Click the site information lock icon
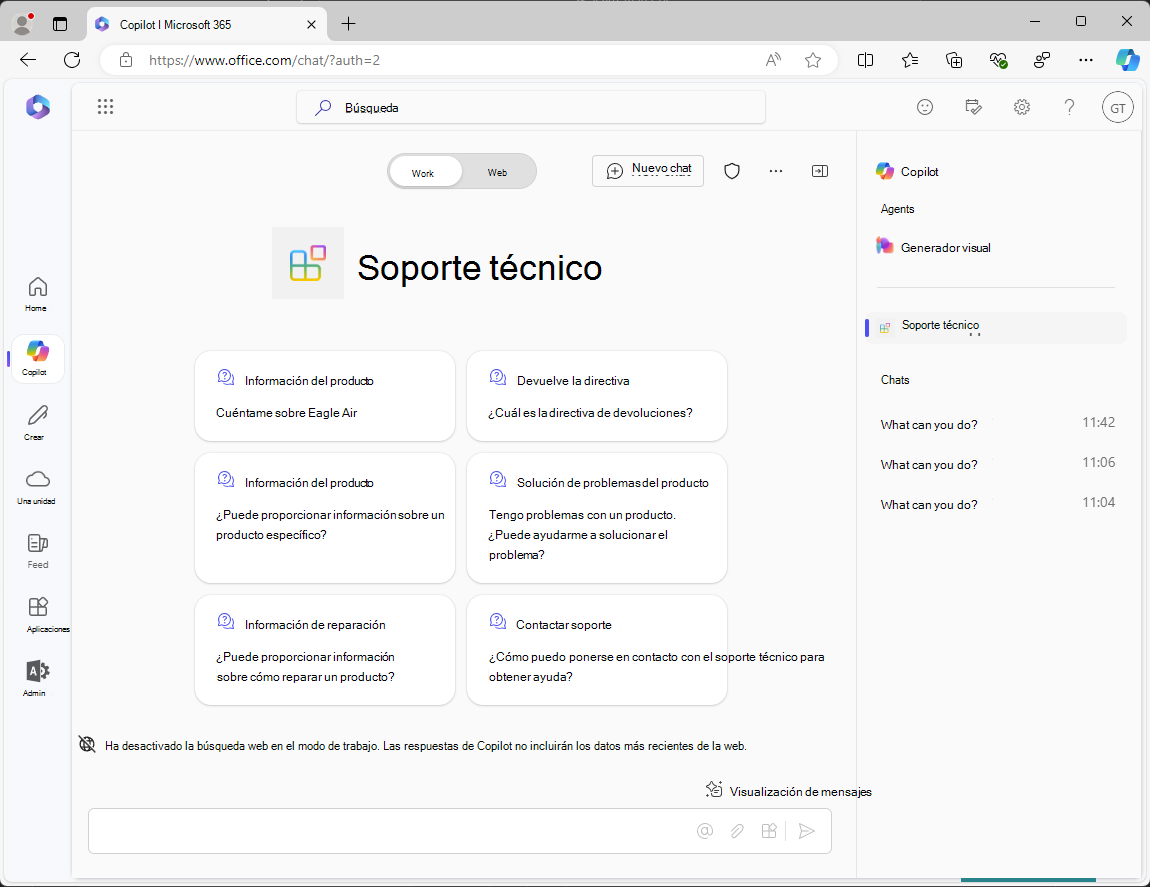The height and width of the screenshot is (887, 1150). 126,60
